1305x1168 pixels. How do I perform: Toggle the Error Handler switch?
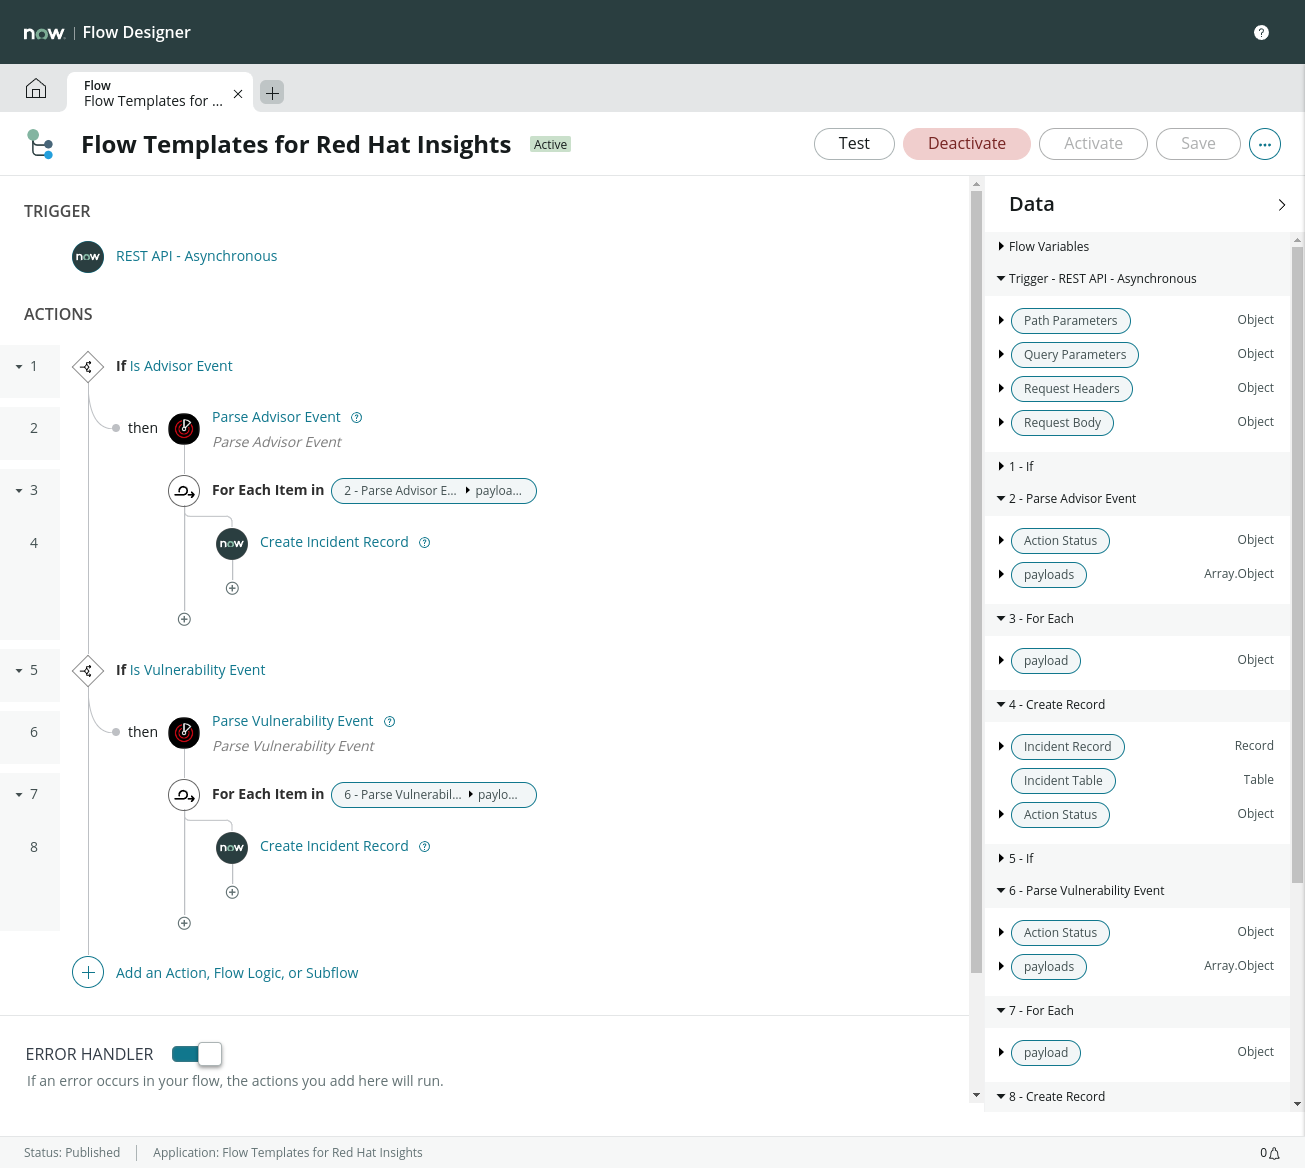coord(197,1054)
